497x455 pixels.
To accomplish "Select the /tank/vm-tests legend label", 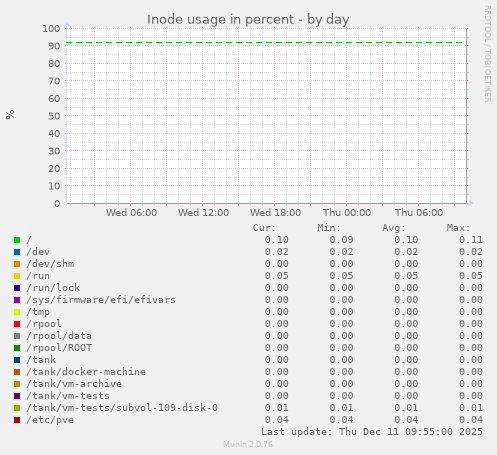I will (x=68, y=396).
